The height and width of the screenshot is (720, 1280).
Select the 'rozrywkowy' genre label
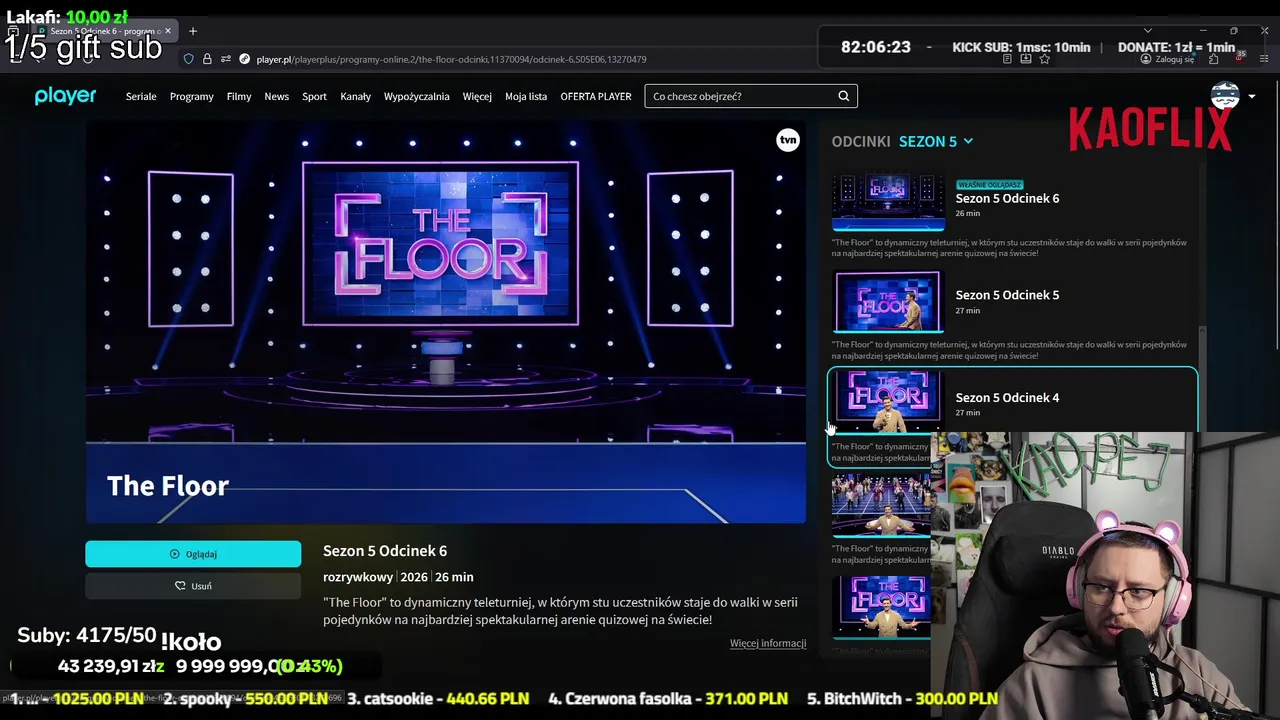pyautogui.click(x=358, y=577)
